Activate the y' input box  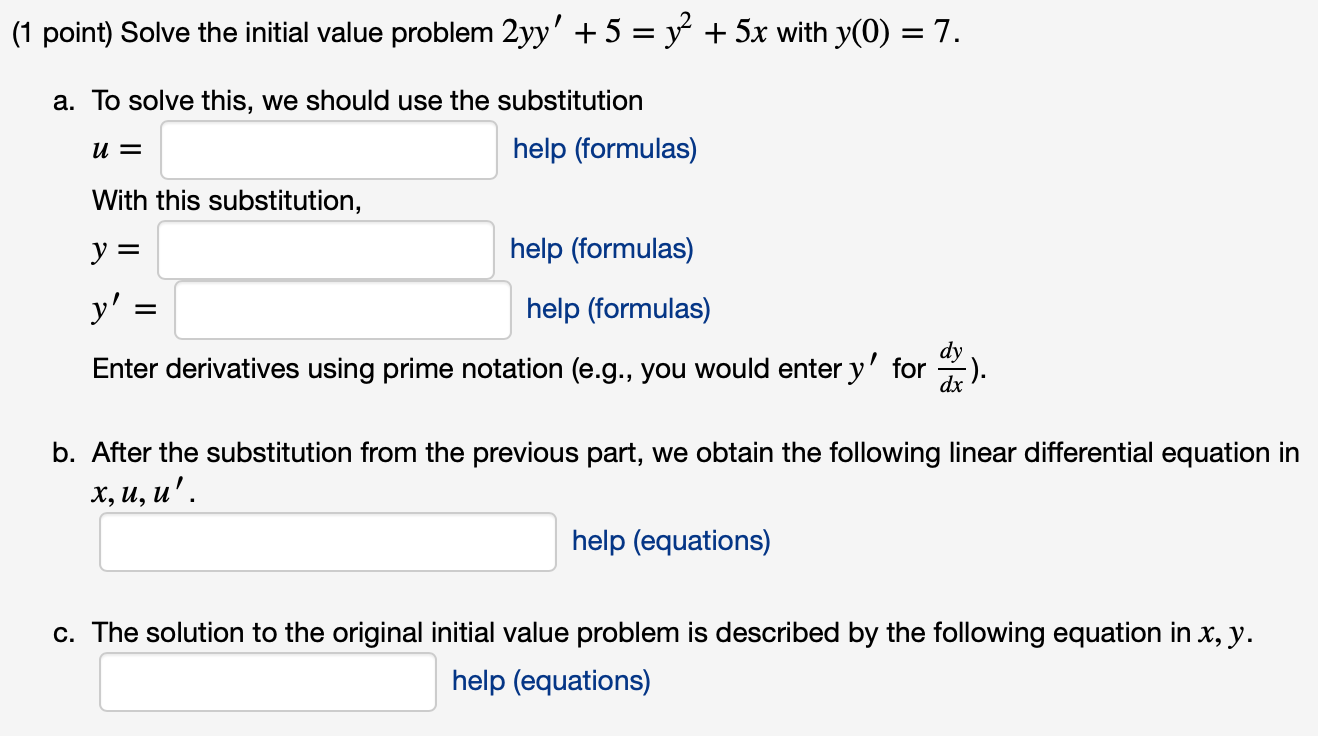point(342,310)
